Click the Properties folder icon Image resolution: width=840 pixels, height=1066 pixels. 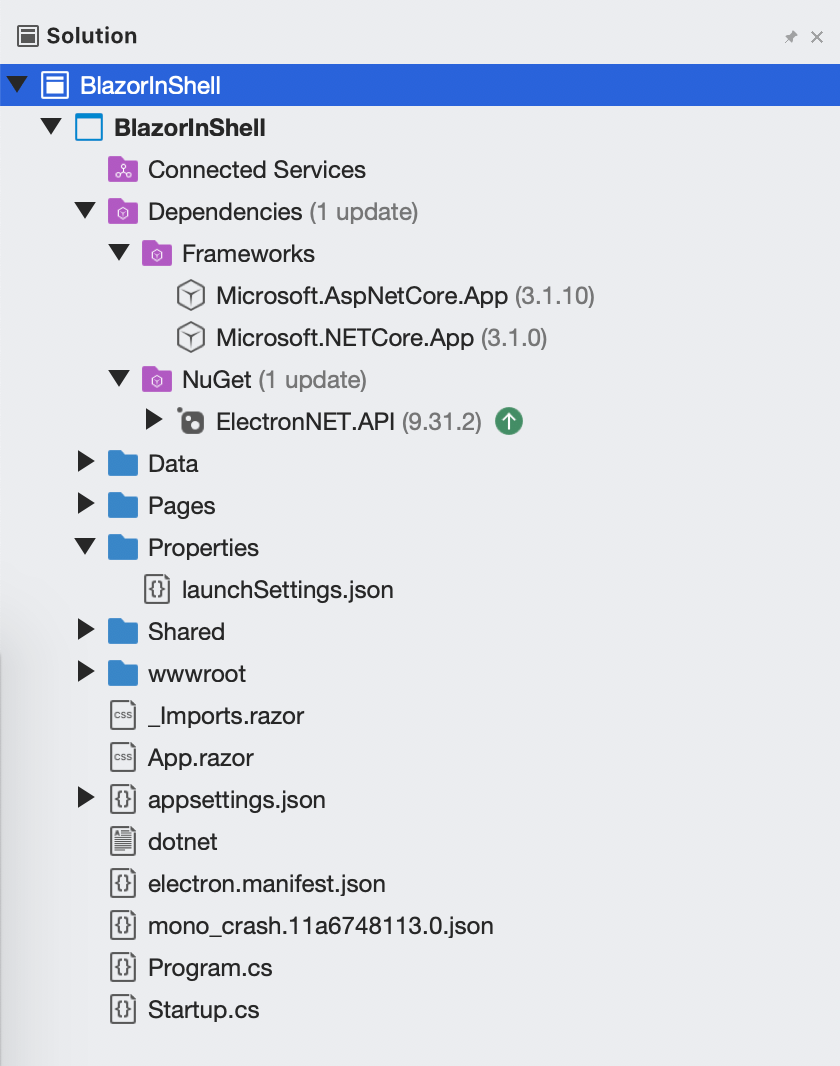coord(123,547)
